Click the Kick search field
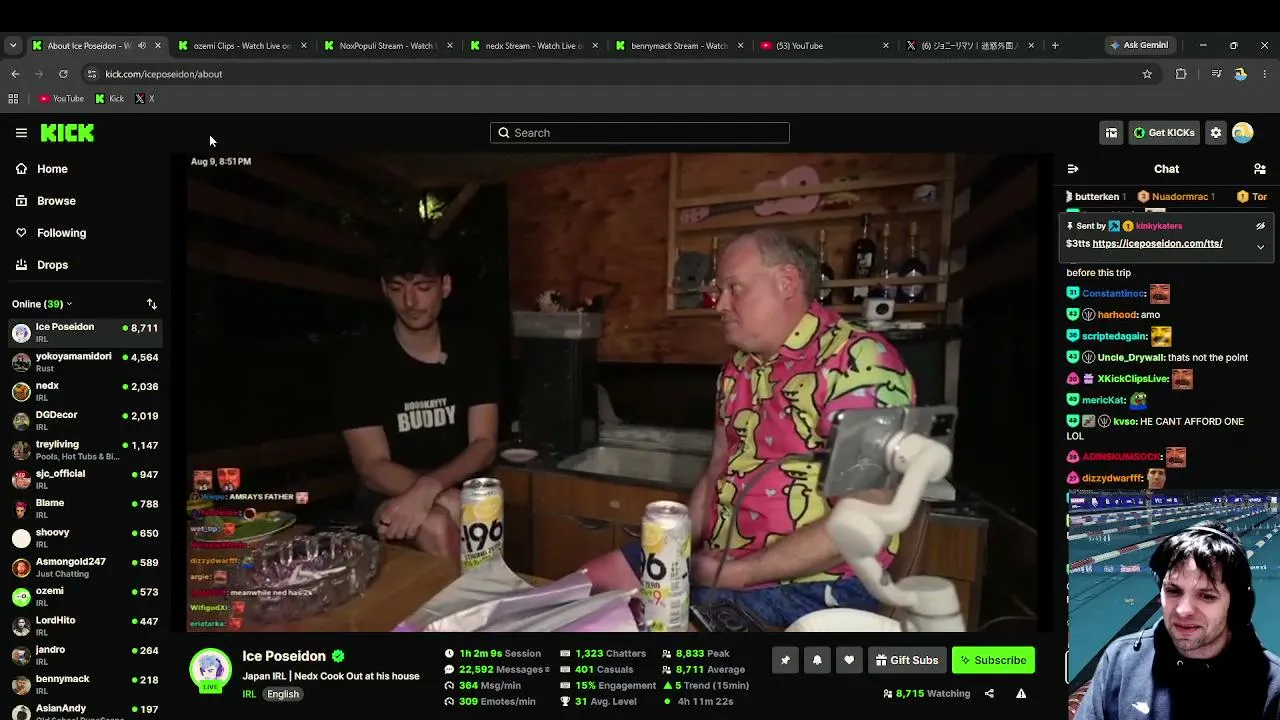 (640, 133)
